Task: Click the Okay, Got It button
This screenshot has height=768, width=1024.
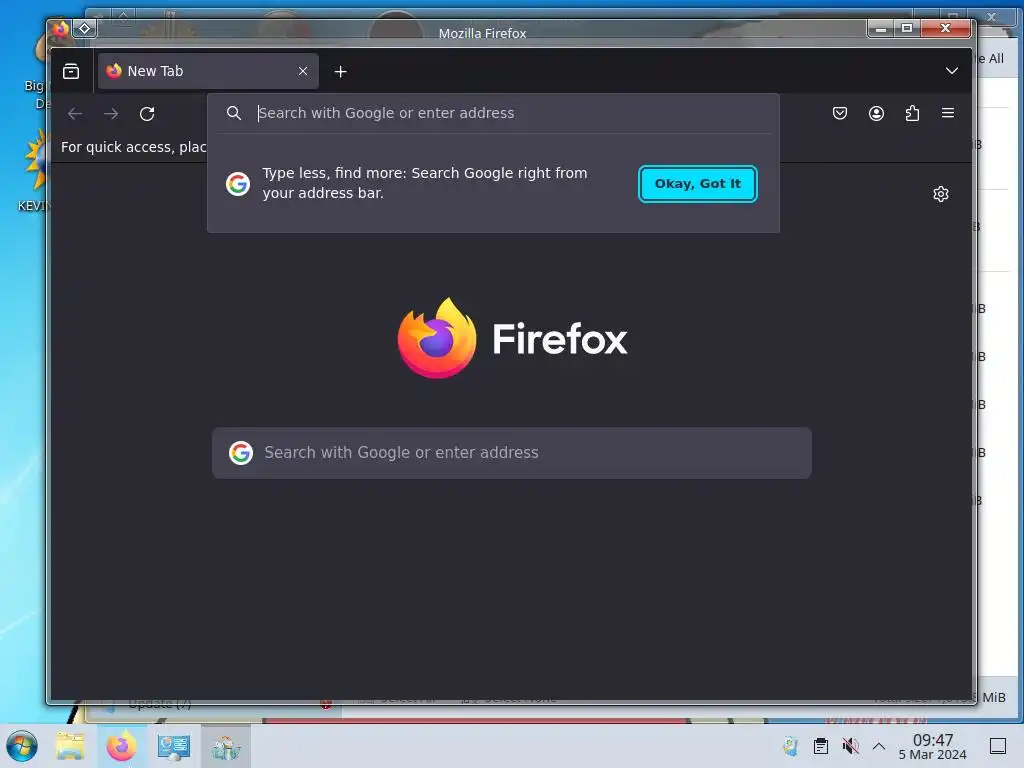Action: (x=697, y=184)
